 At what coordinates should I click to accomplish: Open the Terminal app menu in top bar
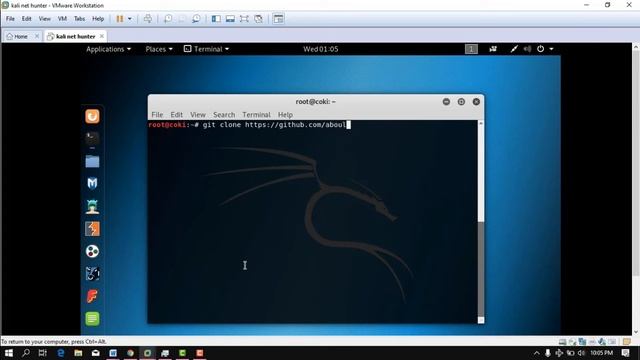207,49
